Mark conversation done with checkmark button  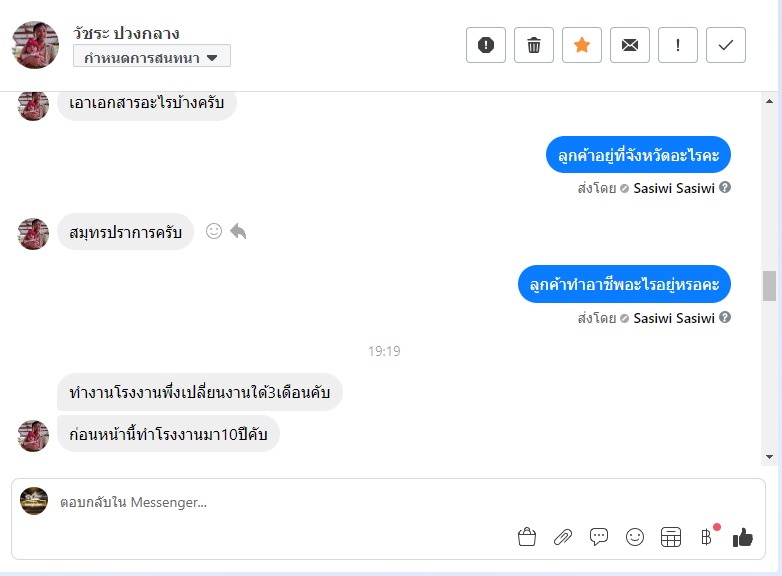tap(726, 45)
